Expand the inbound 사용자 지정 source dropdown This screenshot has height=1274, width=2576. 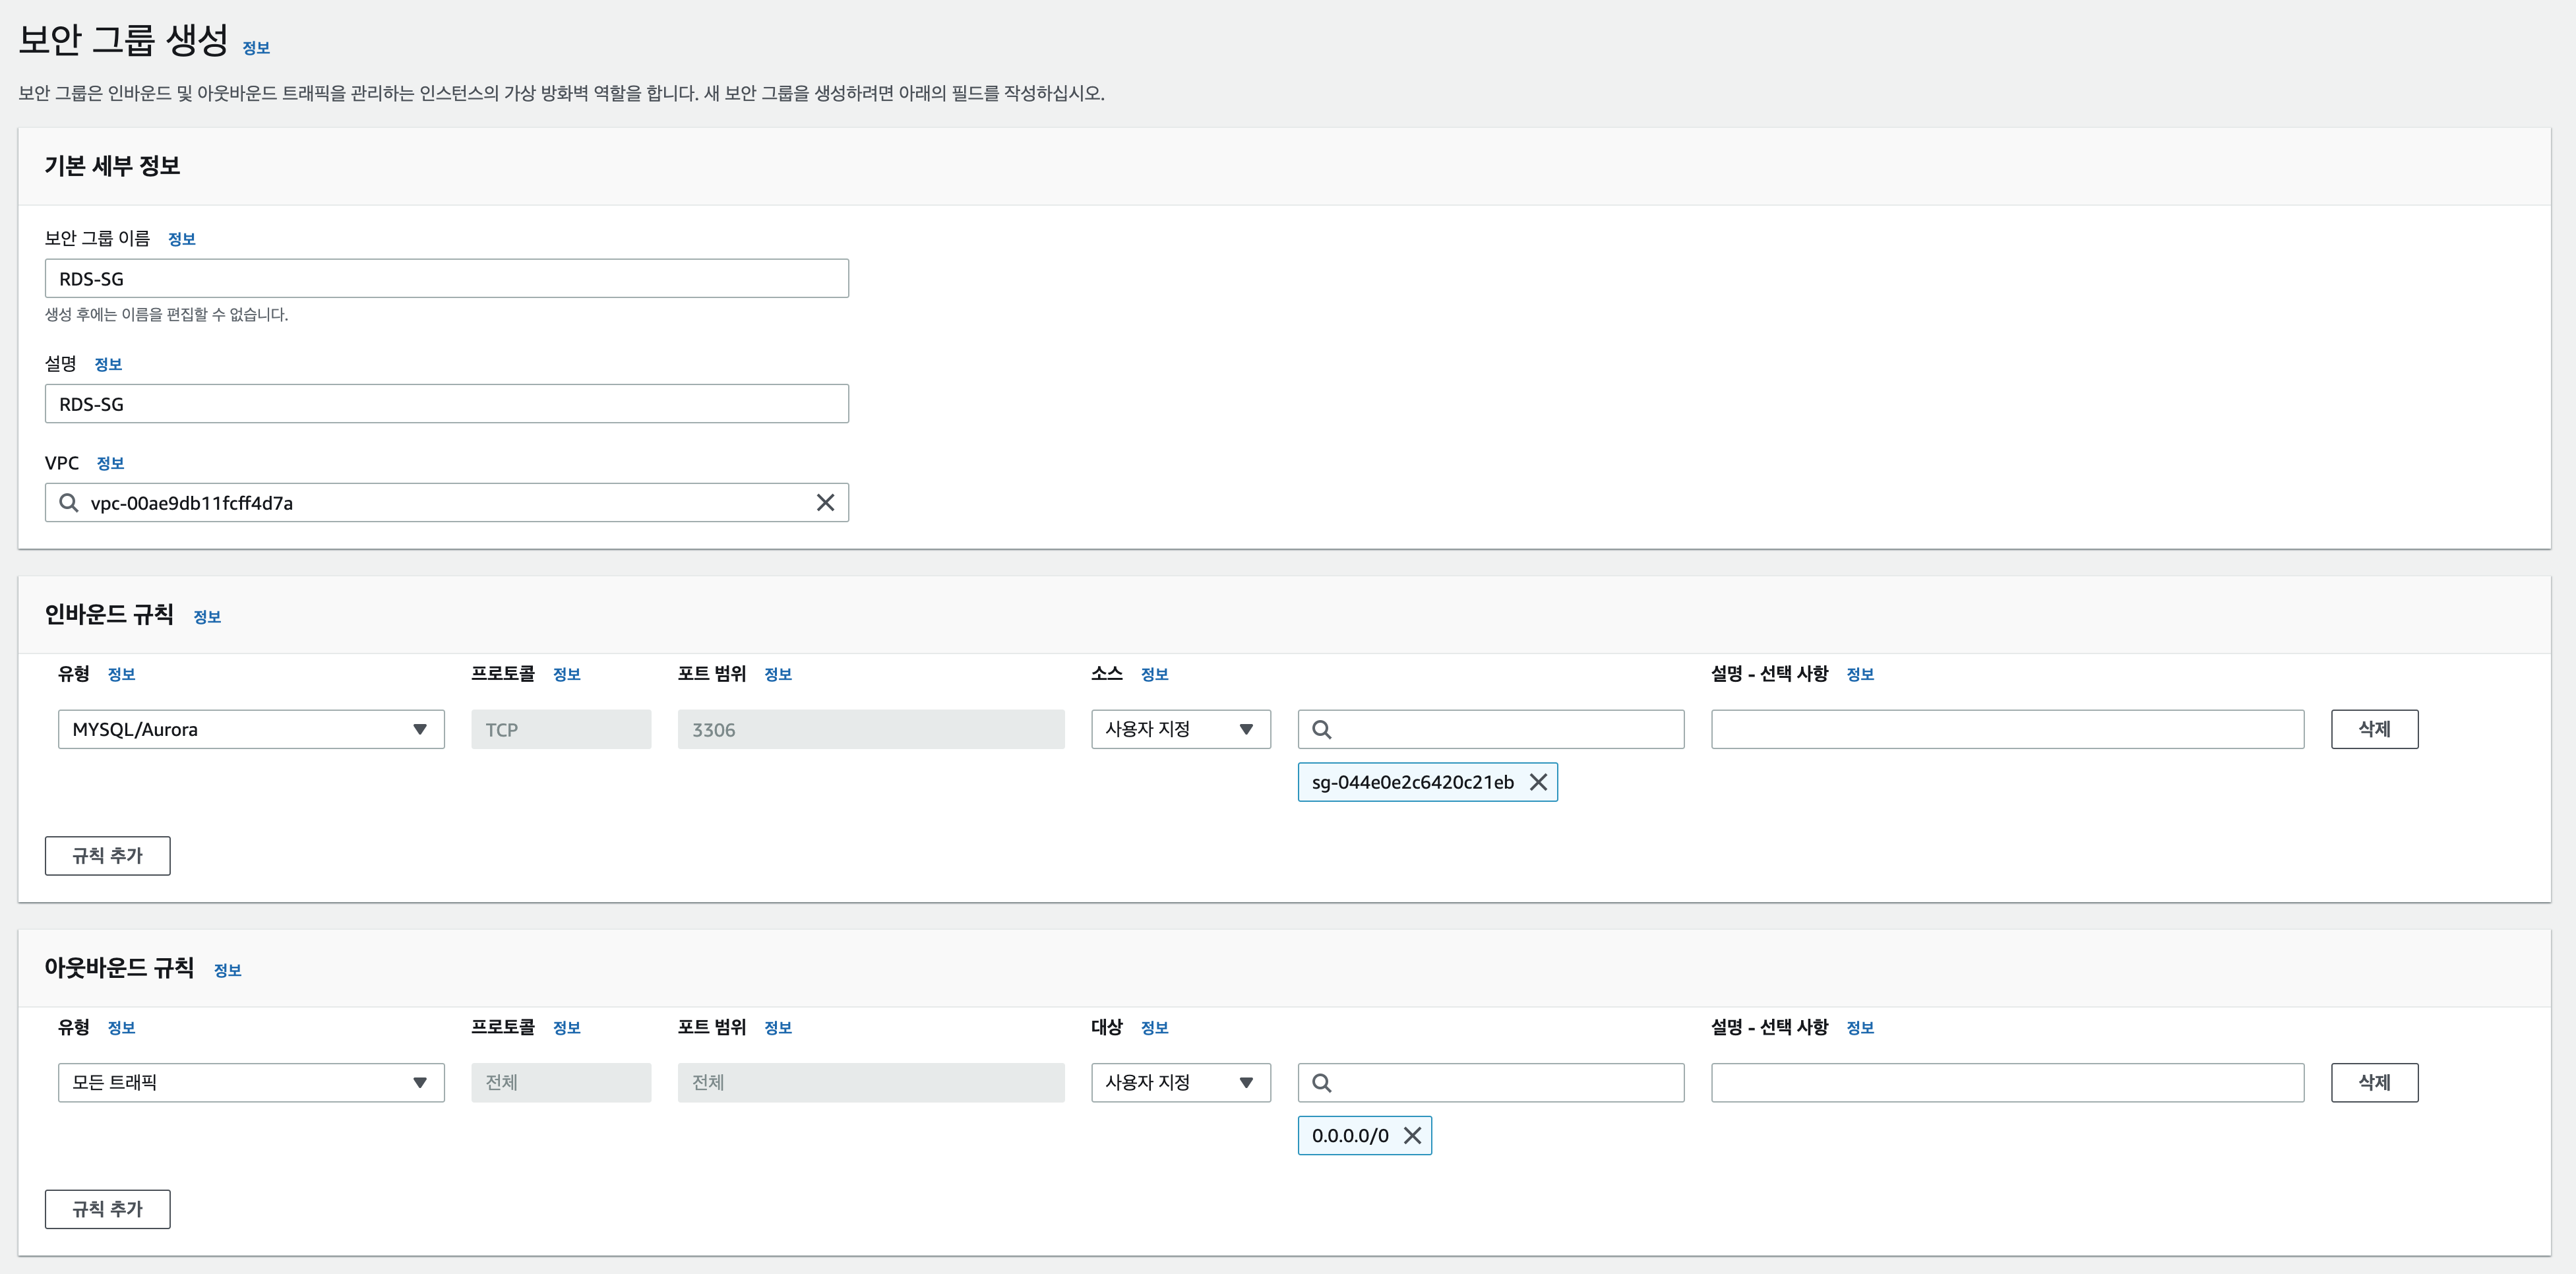click(x=1180, y=730)
